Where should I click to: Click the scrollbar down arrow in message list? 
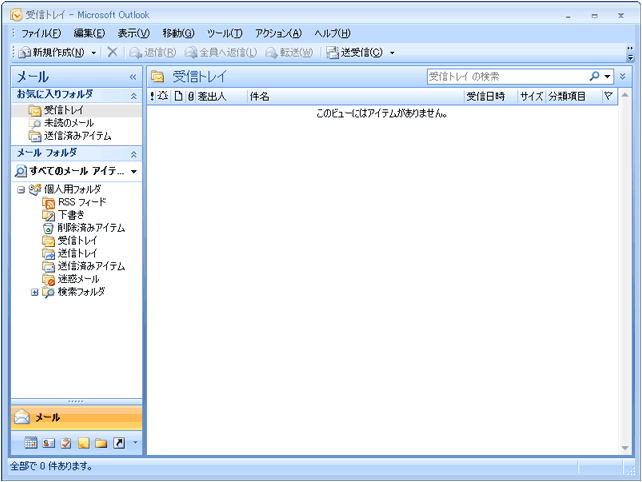tap(625, 448)
